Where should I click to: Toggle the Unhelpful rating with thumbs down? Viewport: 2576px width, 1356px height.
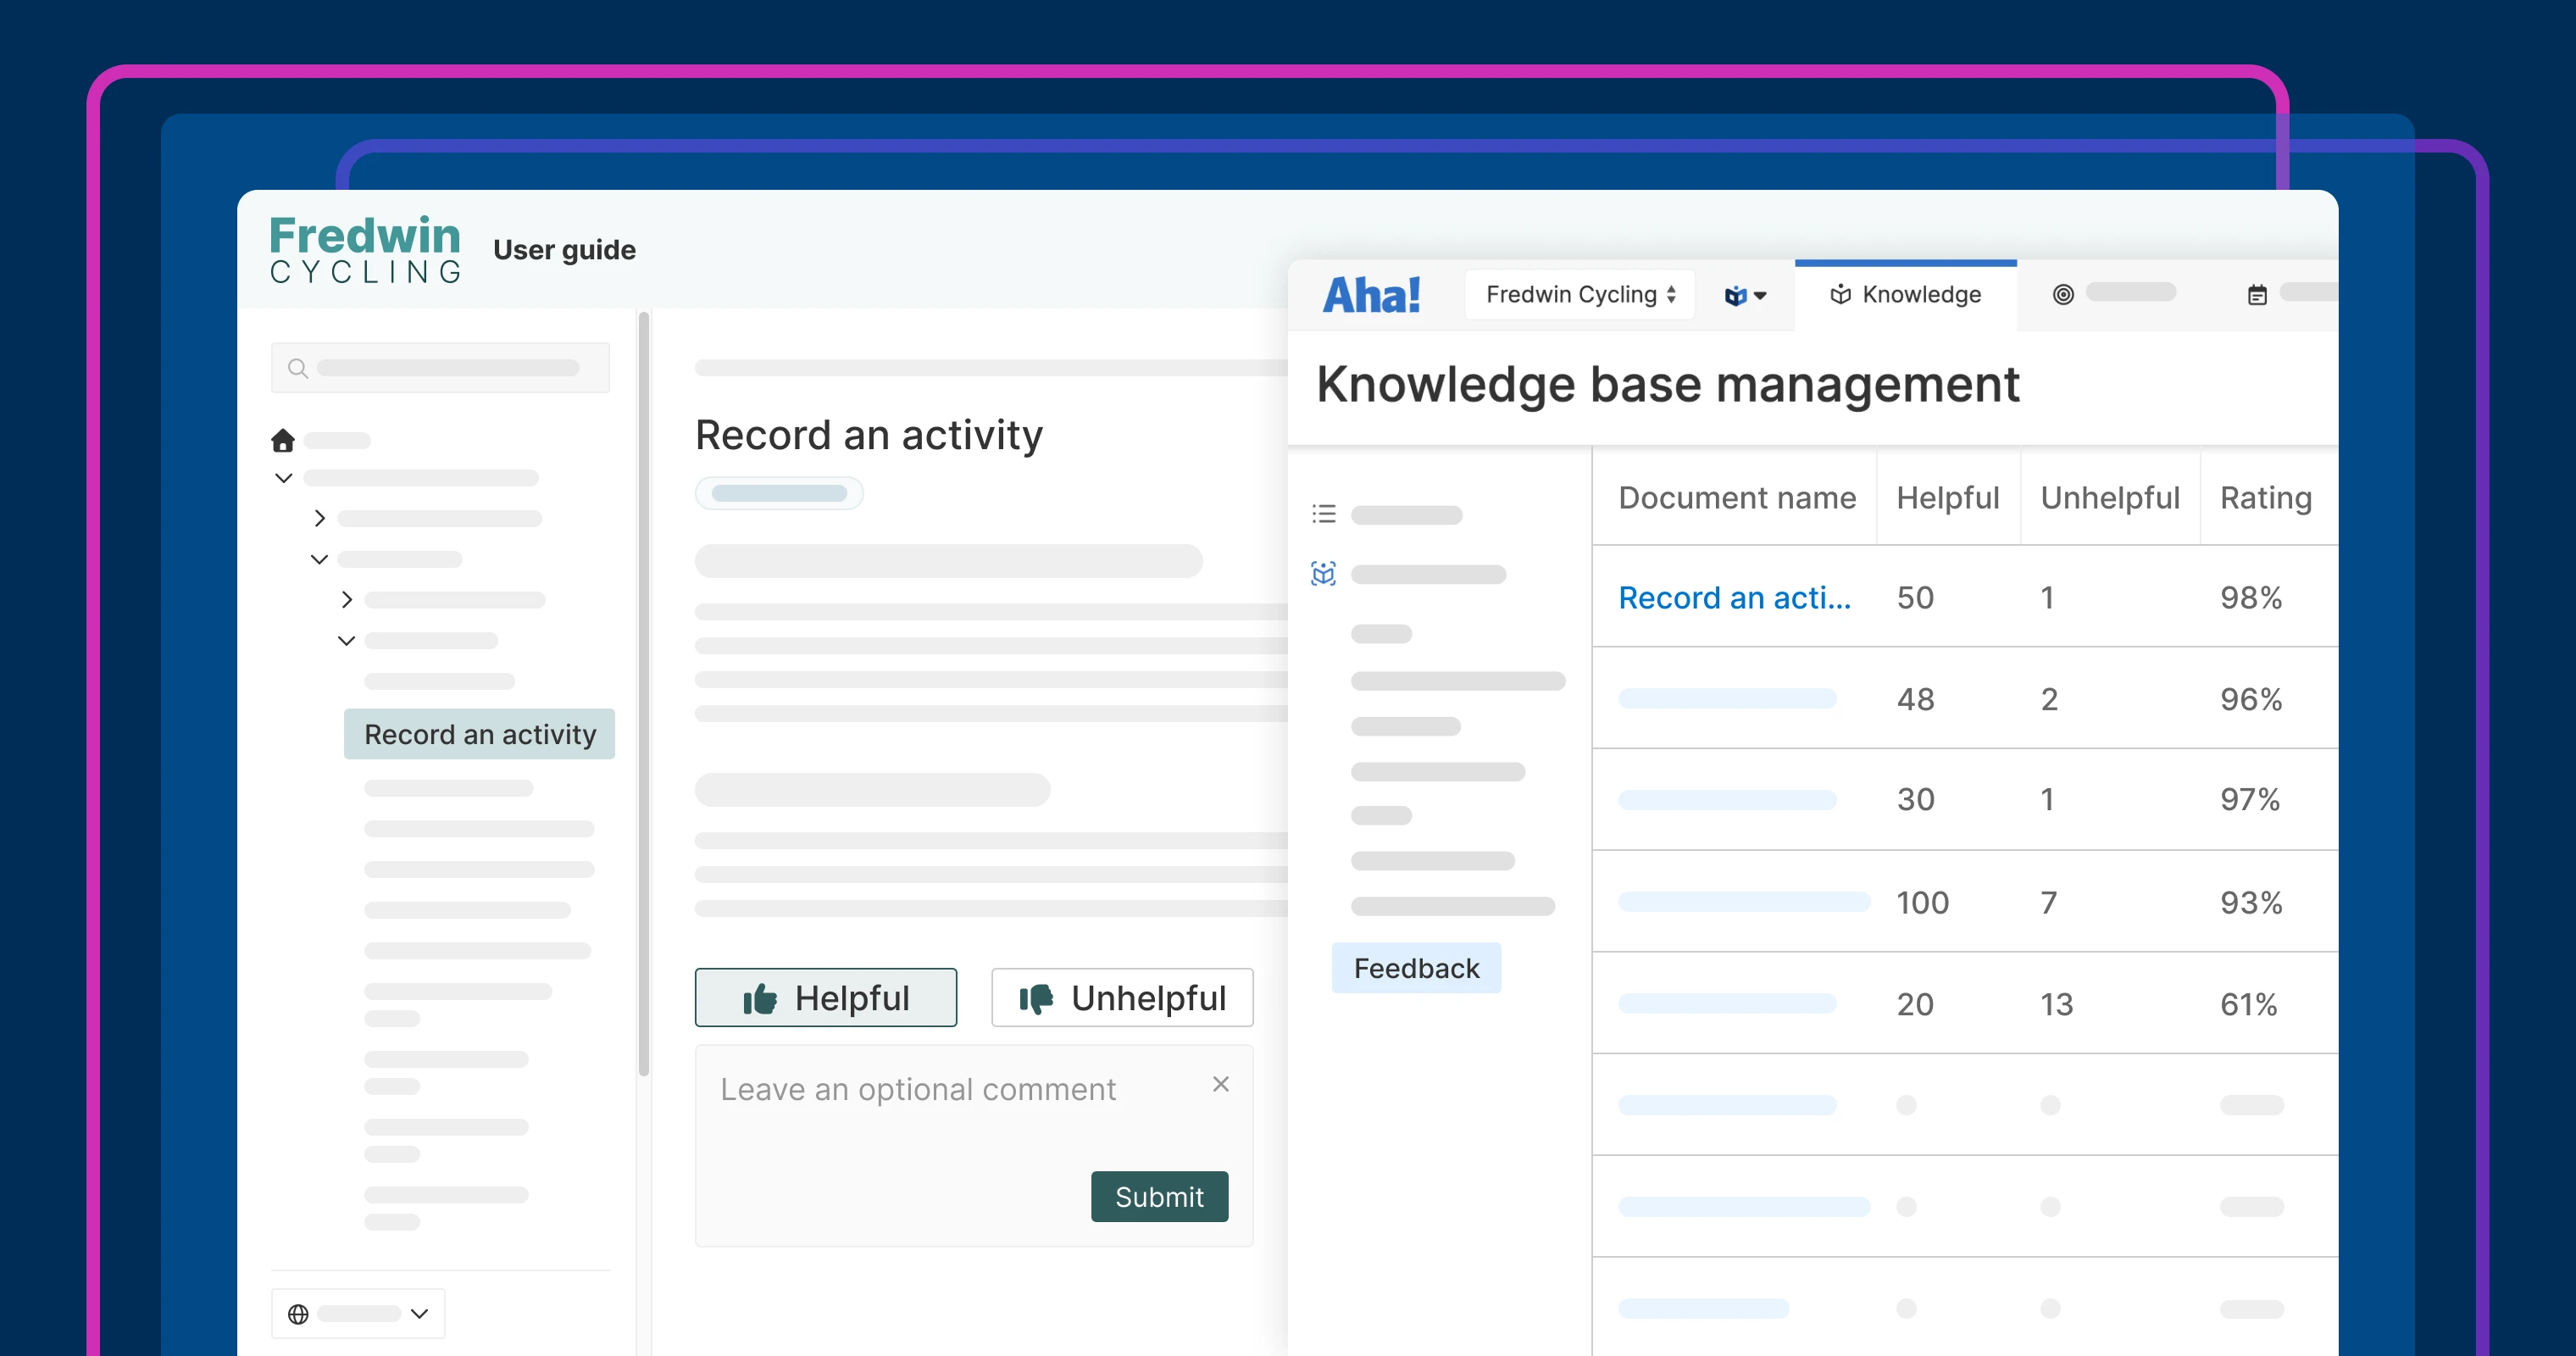coord(1121,997)
